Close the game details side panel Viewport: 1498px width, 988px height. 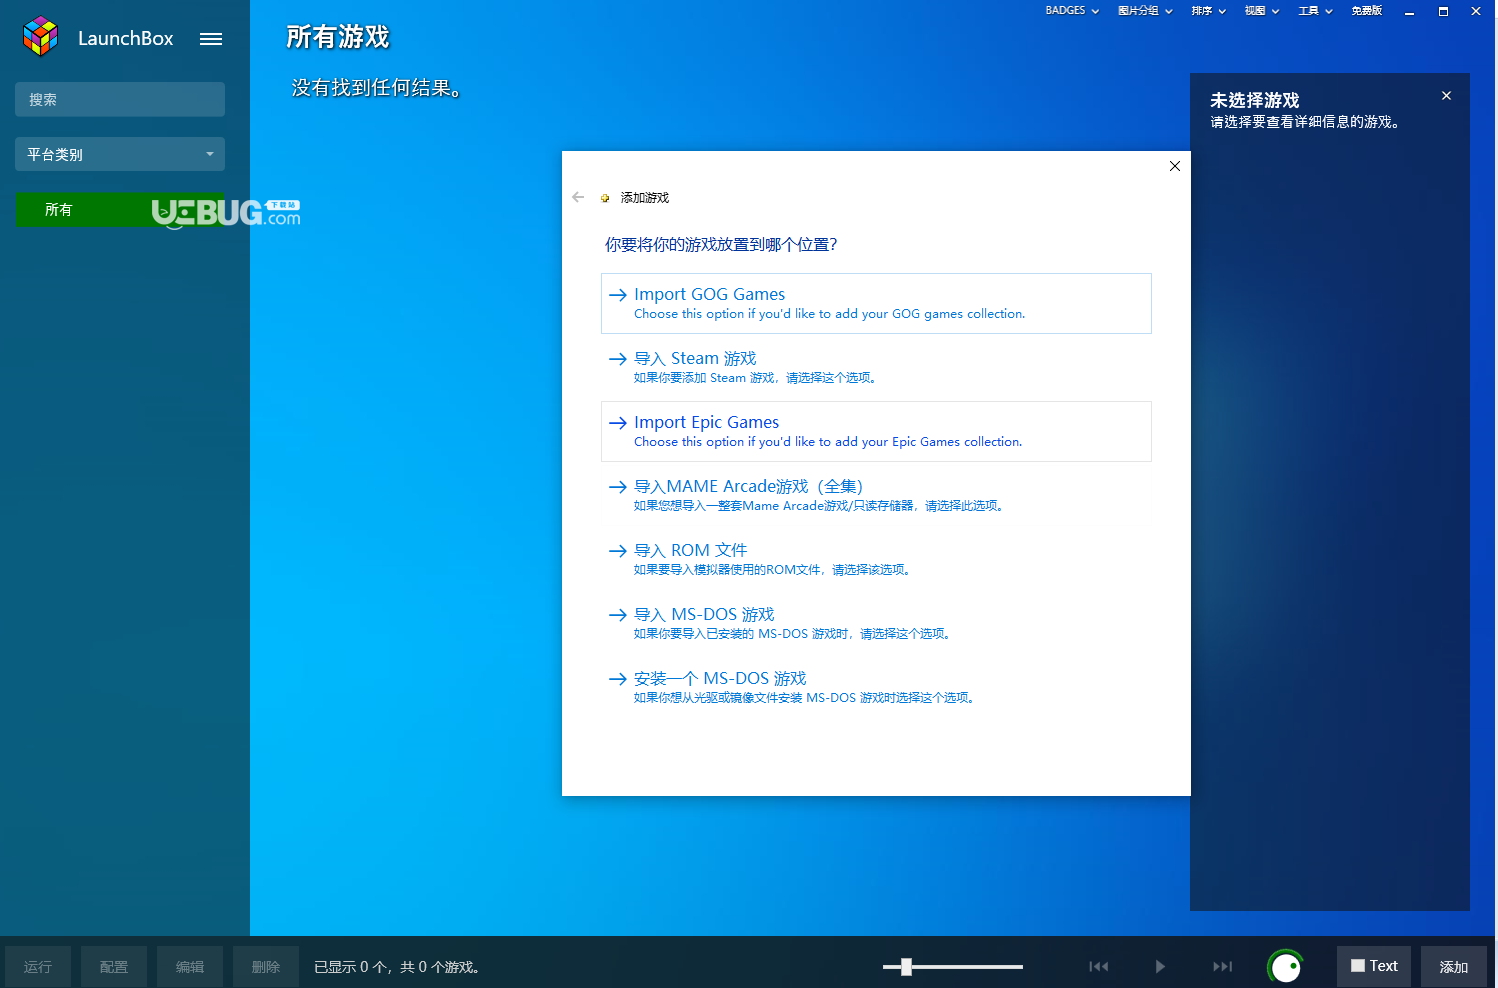click(x=1446, y=96)
